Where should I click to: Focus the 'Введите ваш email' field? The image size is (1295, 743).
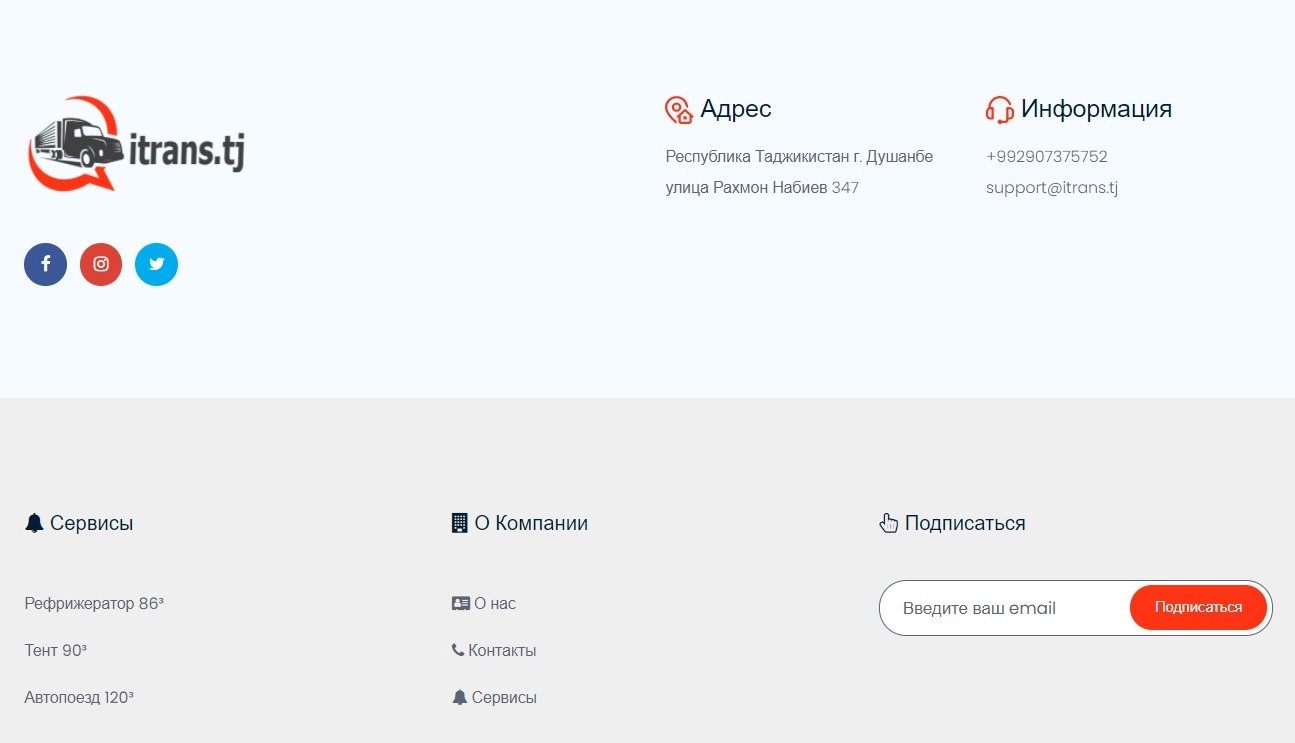point(1005,608)
